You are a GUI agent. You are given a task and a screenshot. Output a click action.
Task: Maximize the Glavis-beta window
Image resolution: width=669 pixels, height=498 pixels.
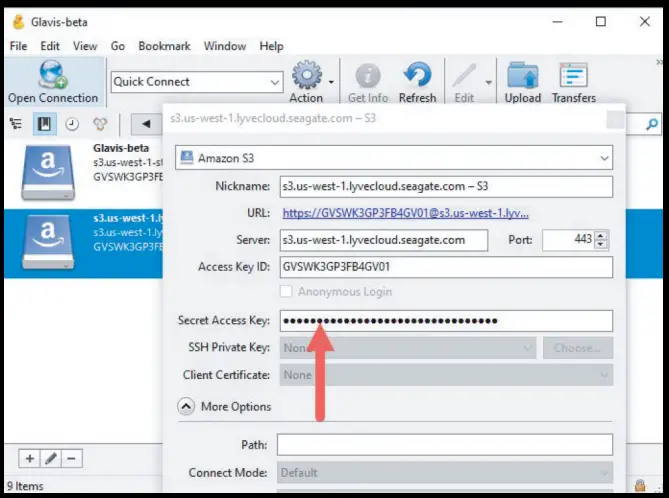click(x=601, y=22)
